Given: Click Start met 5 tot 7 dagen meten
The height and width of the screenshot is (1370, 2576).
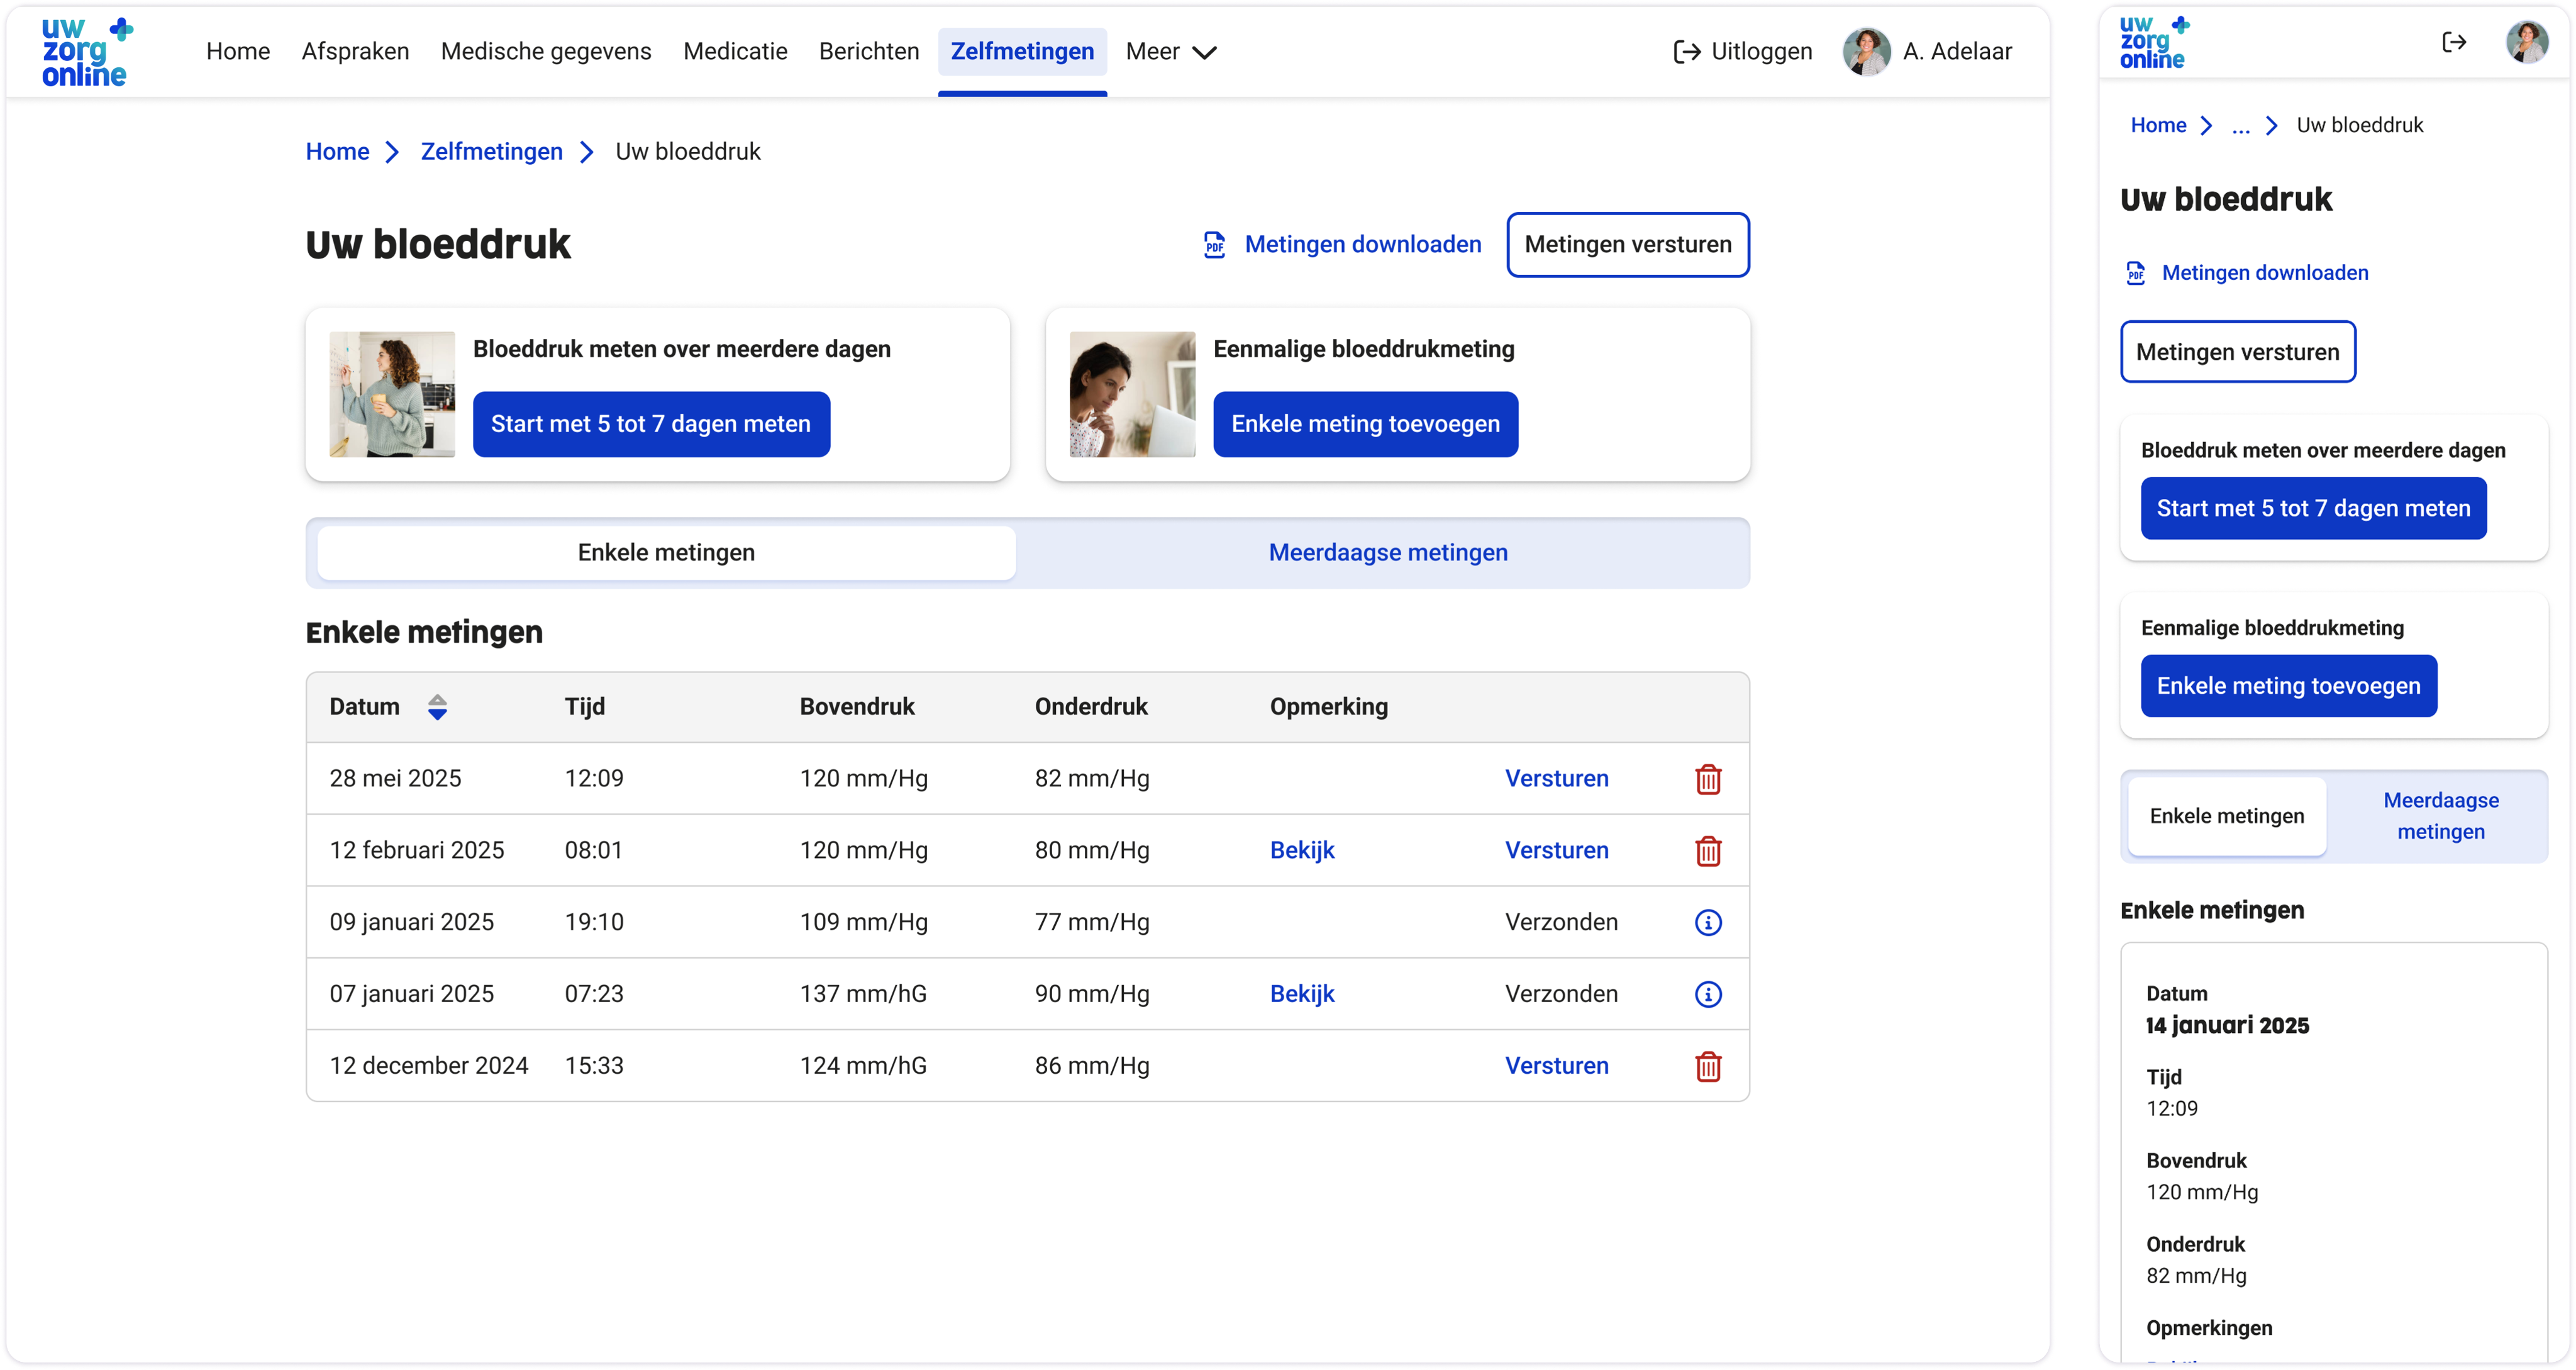Looking at the screenshot, I should click(651, 424).
